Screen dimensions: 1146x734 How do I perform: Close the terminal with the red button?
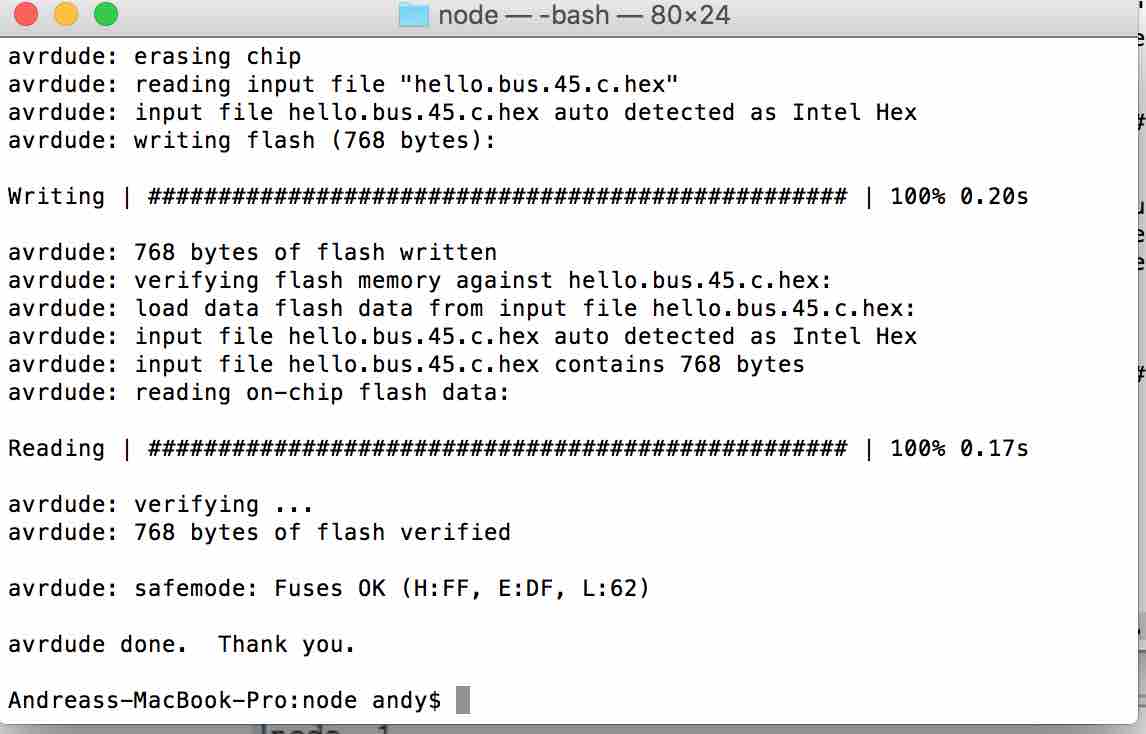26,14
